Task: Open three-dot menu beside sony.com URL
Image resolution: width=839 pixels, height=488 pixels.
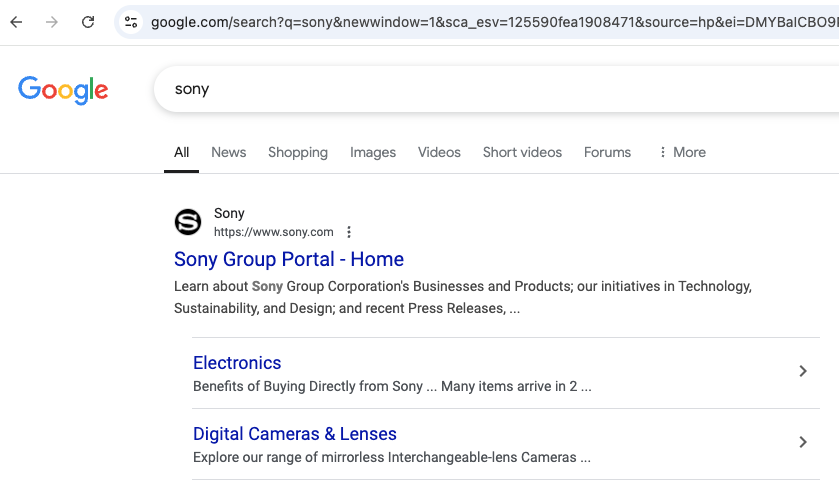Action: pyautogui.click(x=349, y=232)
